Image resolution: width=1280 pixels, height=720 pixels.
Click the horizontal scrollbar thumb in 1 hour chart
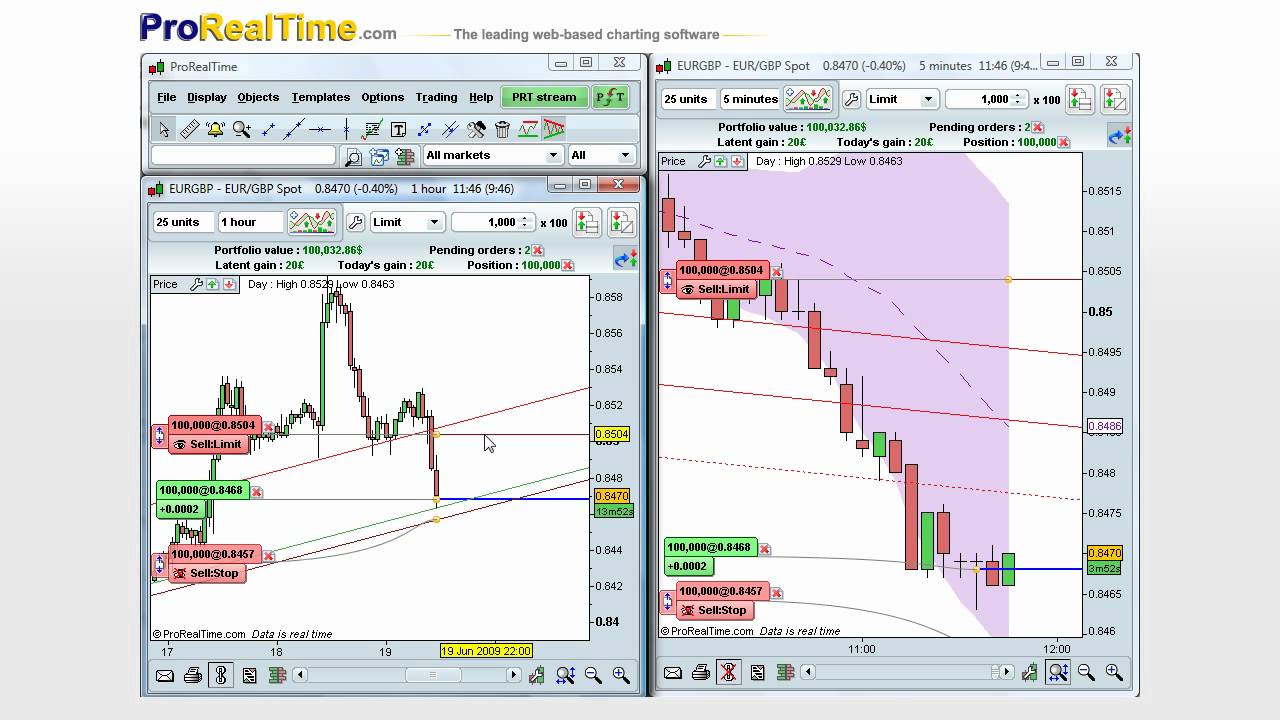[x=433, y=675]
